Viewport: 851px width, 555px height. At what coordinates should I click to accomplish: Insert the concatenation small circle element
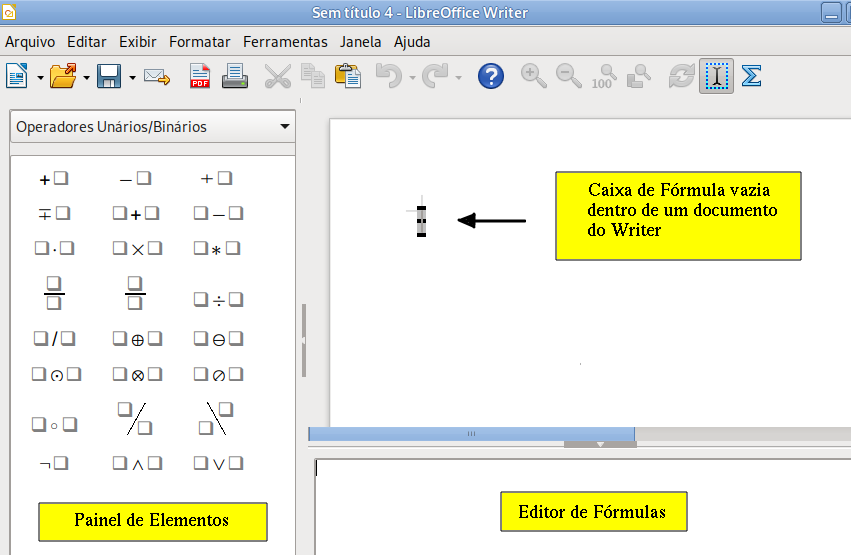click(54, 424)
